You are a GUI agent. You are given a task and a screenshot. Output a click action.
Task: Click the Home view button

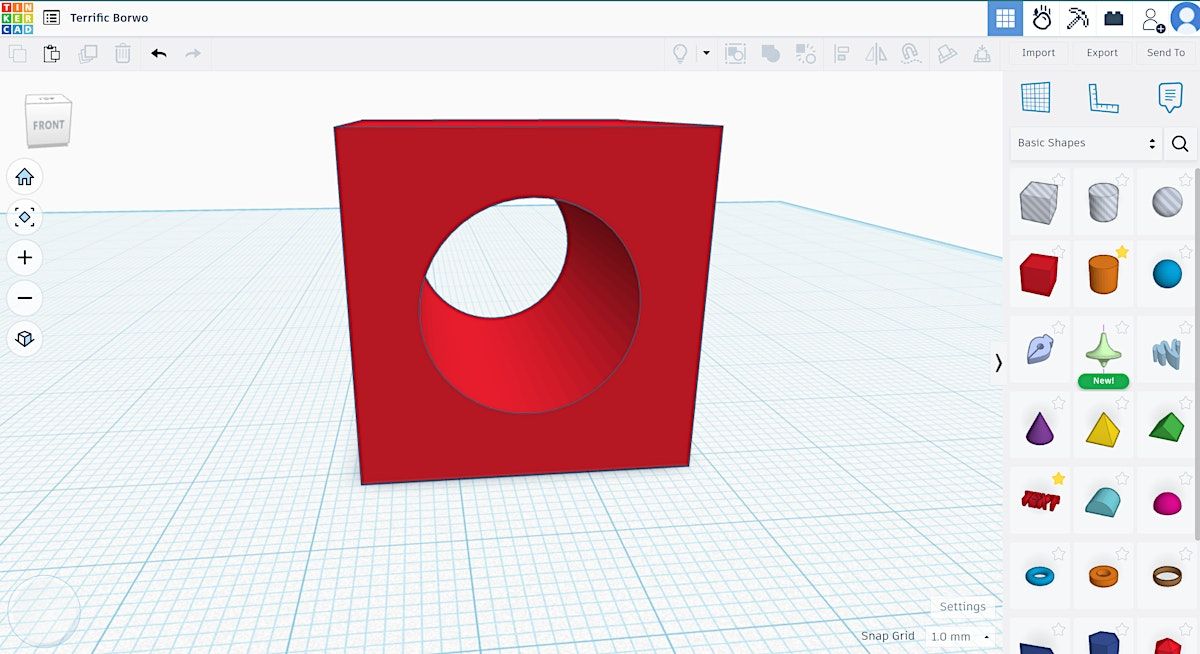25,177
